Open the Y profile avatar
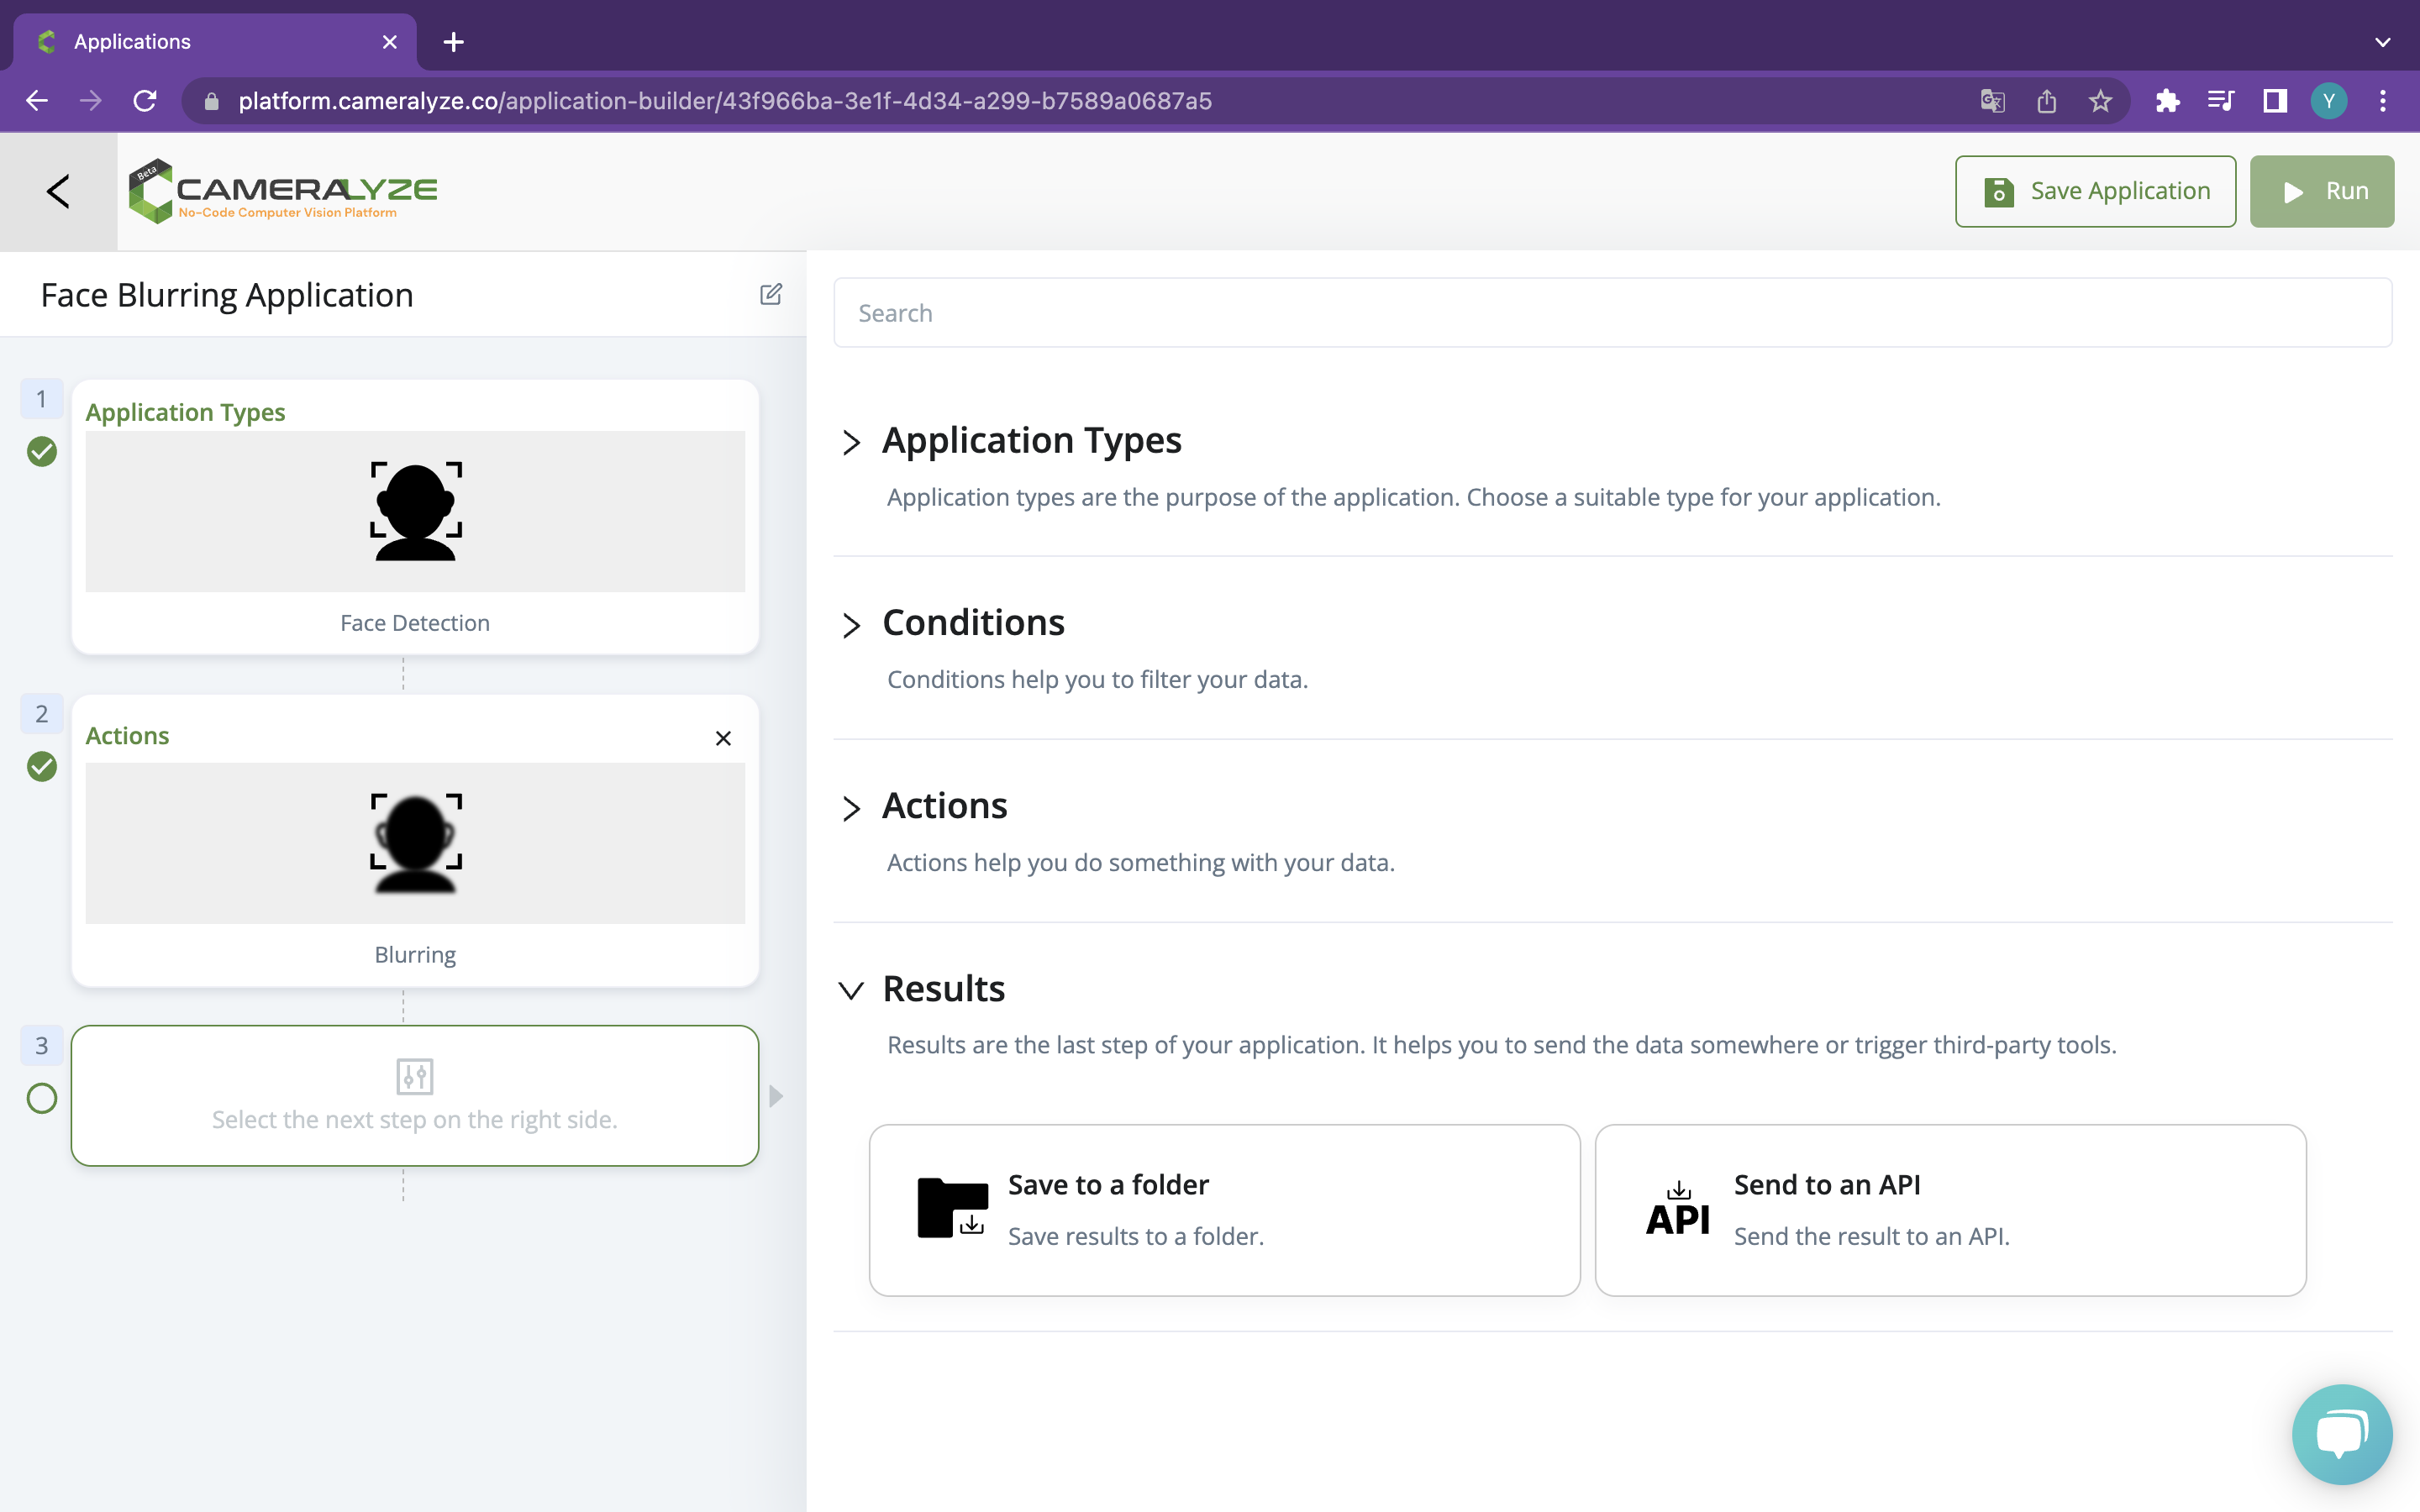Screen dimensions: 2420x1512 tap(2329, 101)
